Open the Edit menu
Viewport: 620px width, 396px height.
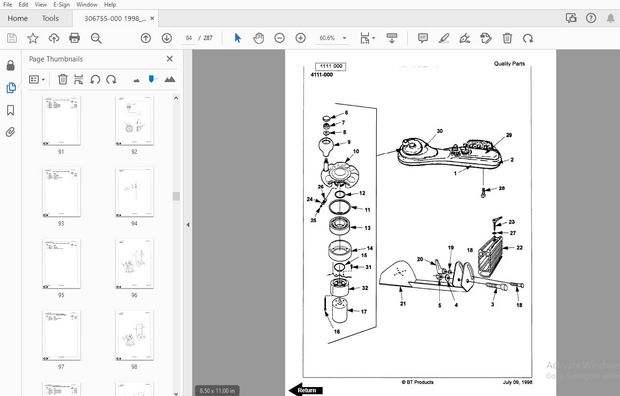[23, 5]
